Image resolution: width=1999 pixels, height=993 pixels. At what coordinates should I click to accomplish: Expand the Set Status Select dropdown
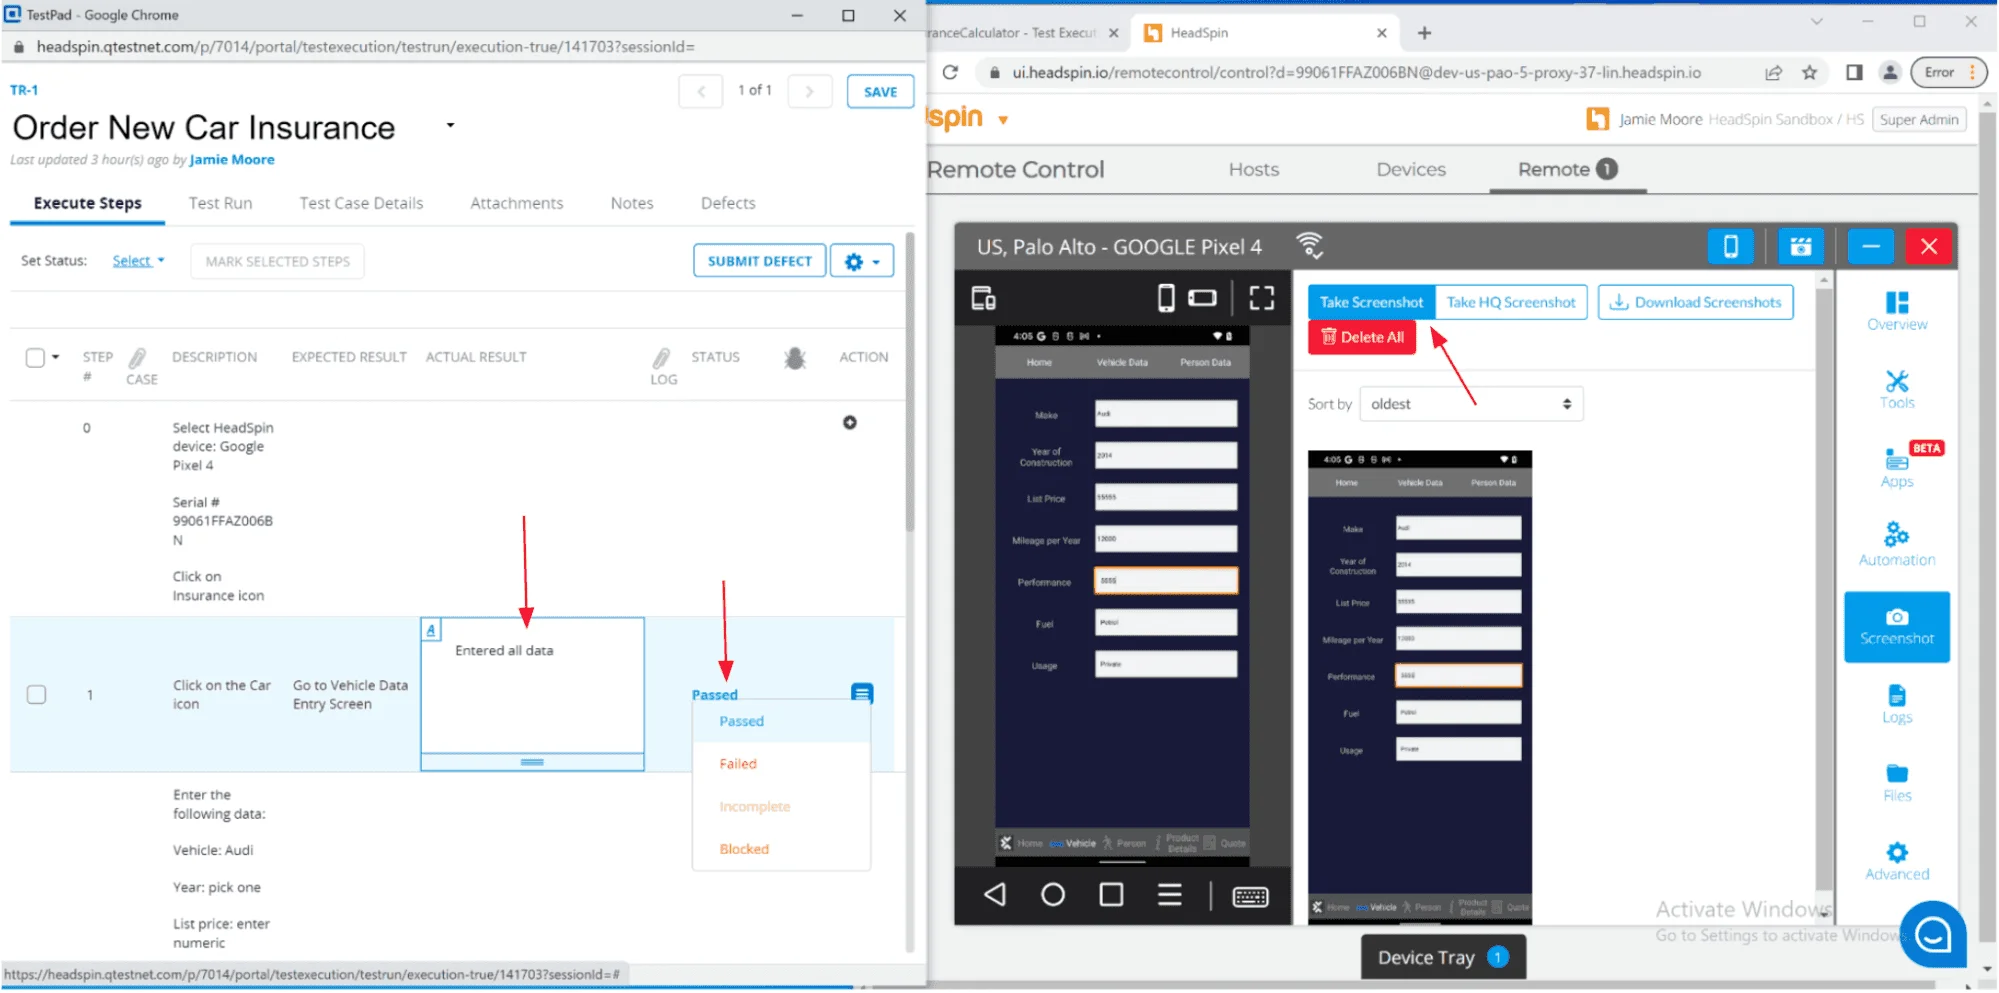pyautogui.click(x=138, y=261)
